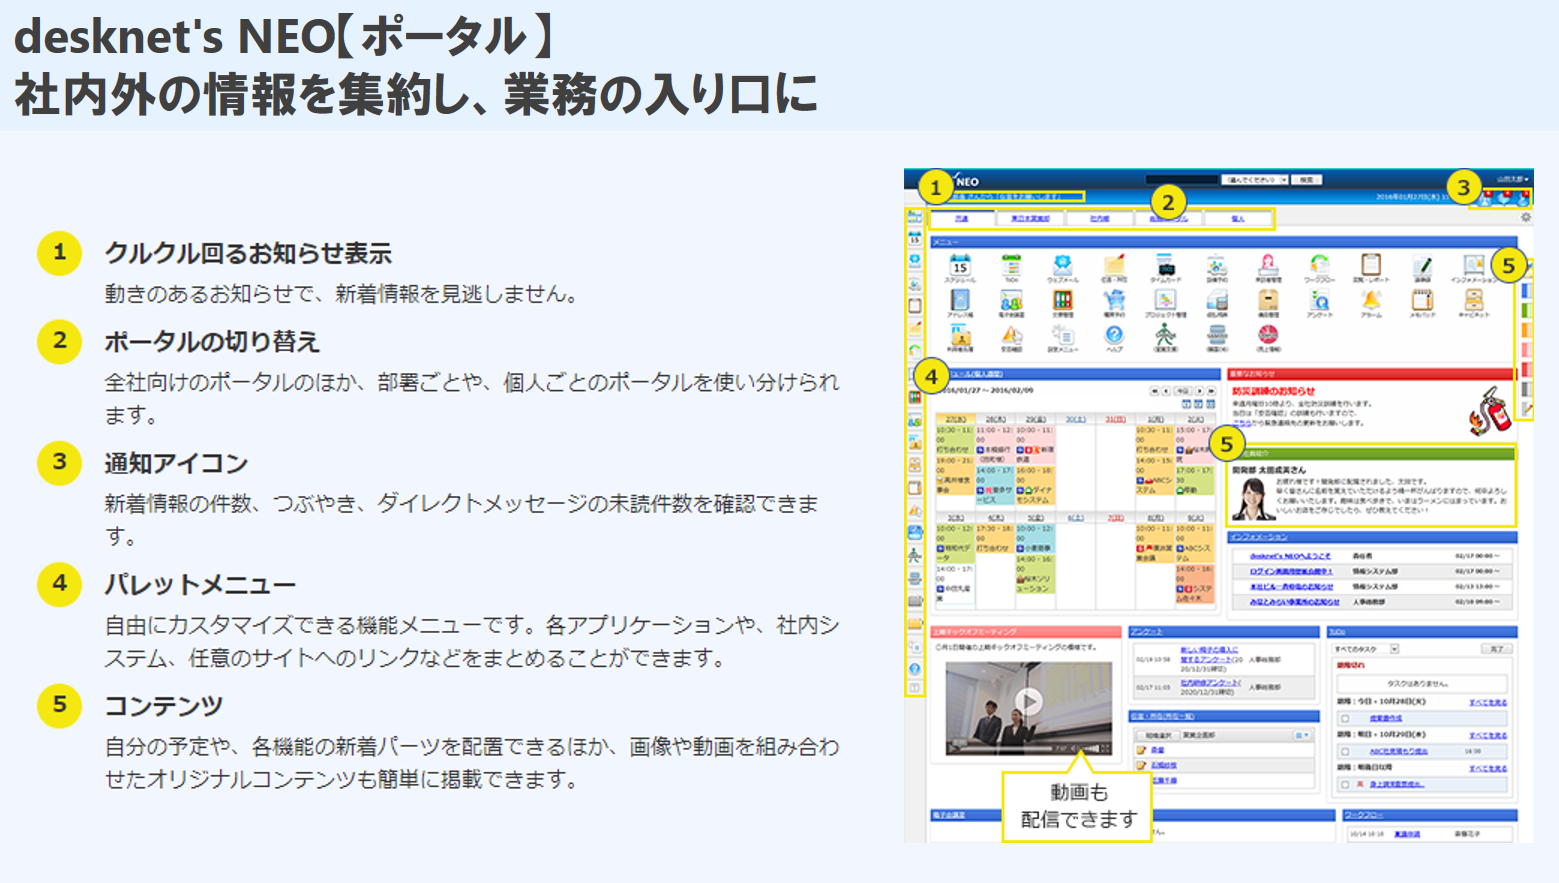The image size is (1559, 883).
Task: Select the first portal tab
Action: [x=962, y=218]
